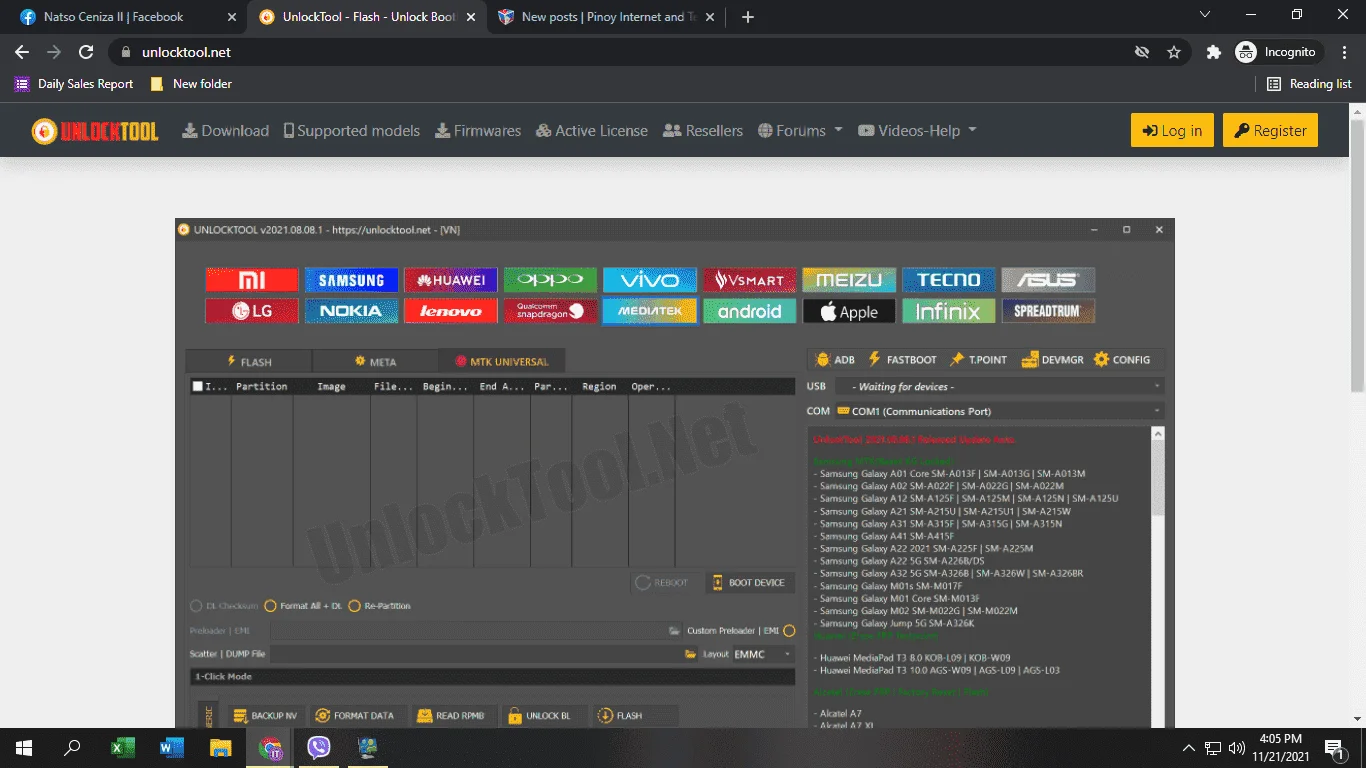Switch to the Natso Ceniza Facebook tab
This screenshot has width=1366, height=768.
click(127, 17)
